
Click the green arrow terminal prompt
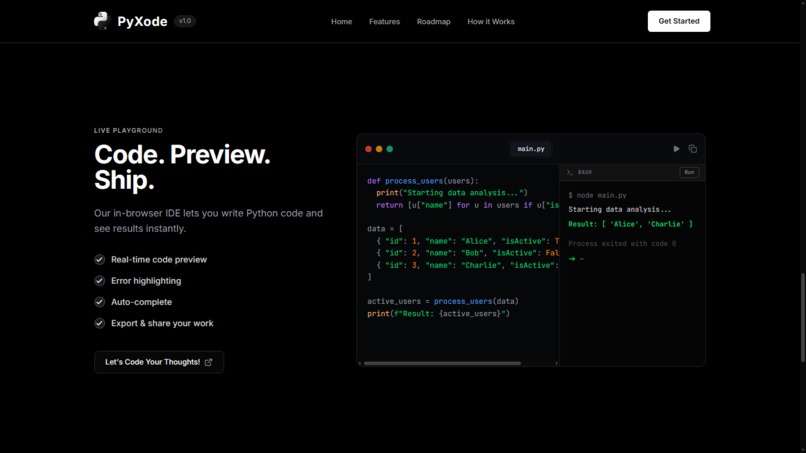572,259
